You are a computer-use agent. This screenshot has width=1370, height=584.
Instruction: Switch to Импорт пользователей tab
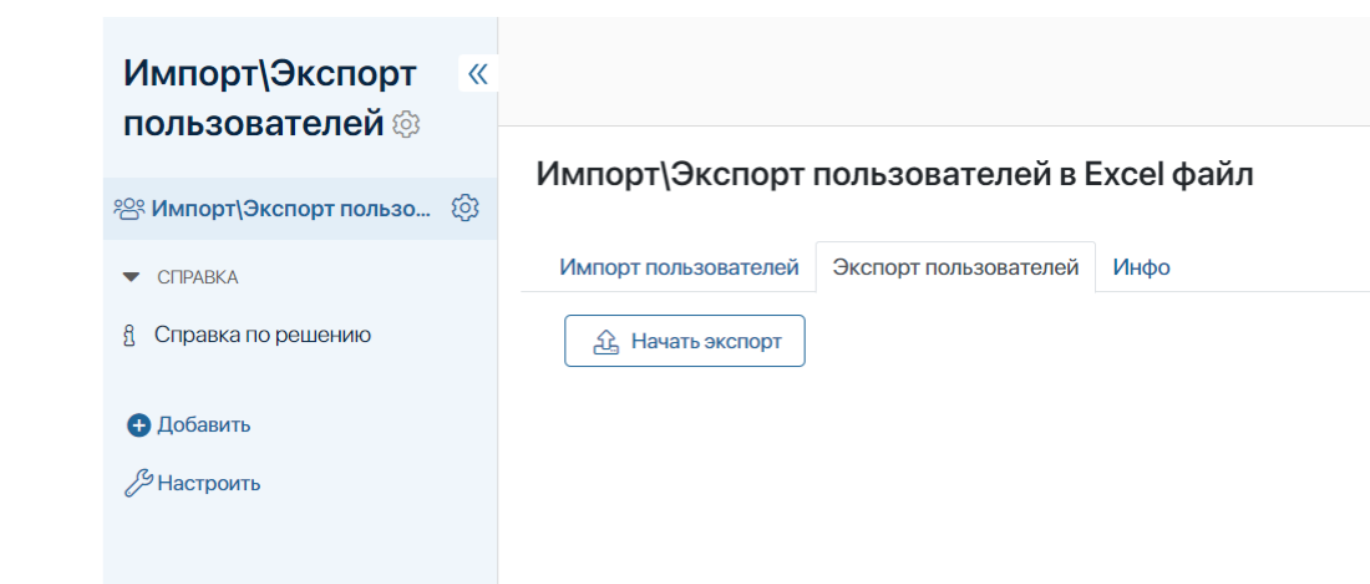point(679,268)
